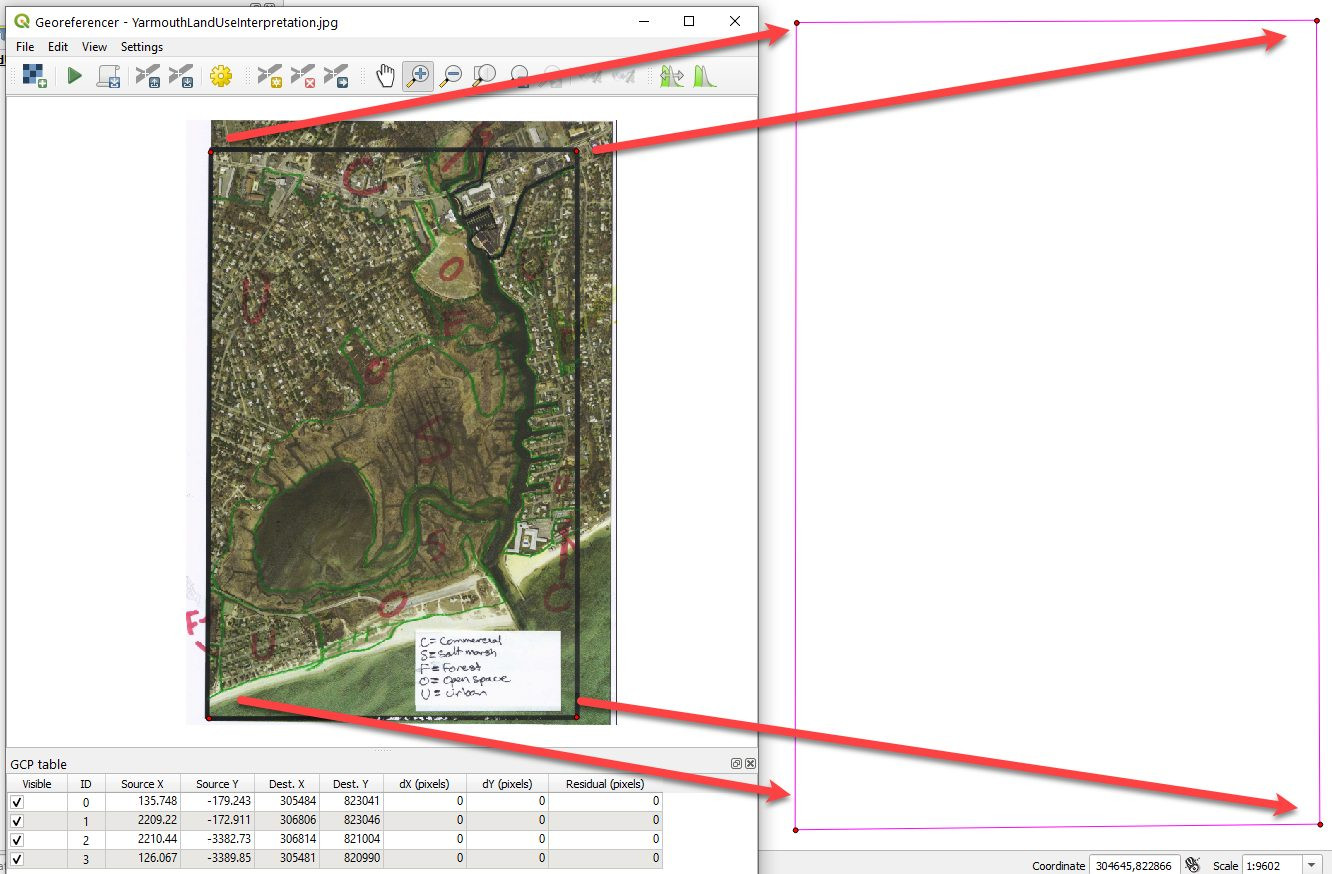Click Generate GDAL Script icon
The width and height of the screenshot is (1332, 874).
coord(108,76)
